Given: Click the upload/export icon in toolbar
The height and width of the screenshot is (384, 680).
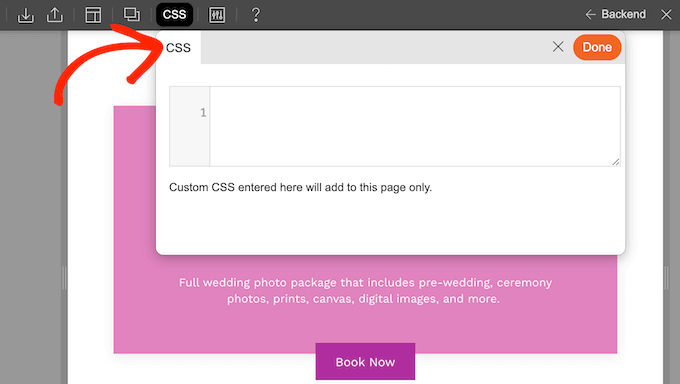Looking at the screenshot, I should click(x=55, y=15).
